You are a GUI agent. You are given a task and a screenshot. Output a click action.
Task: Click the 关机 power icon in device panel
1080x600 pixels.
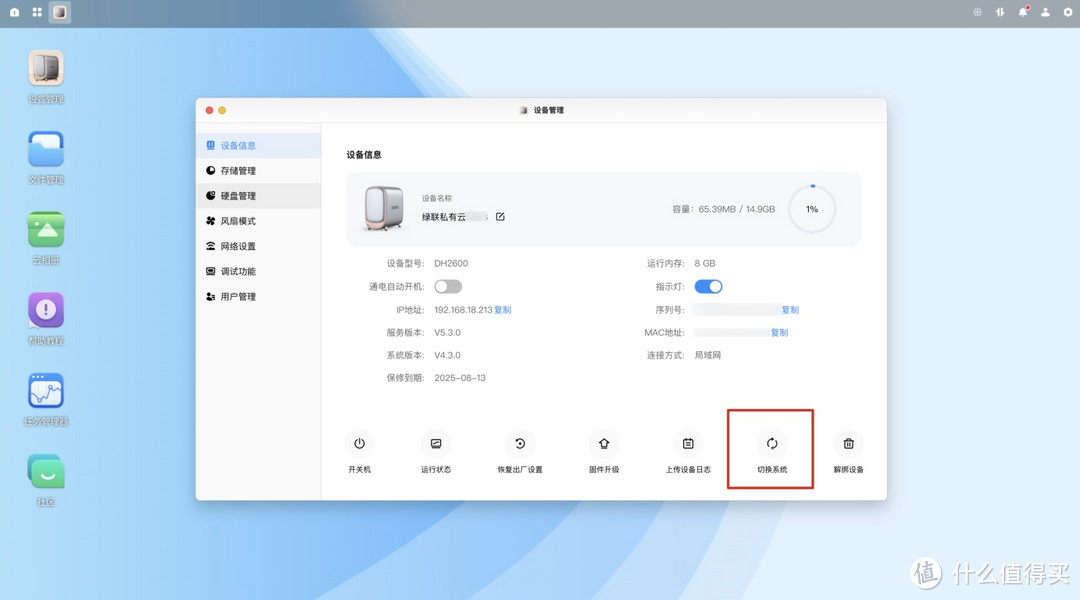(x=360, y=443)
